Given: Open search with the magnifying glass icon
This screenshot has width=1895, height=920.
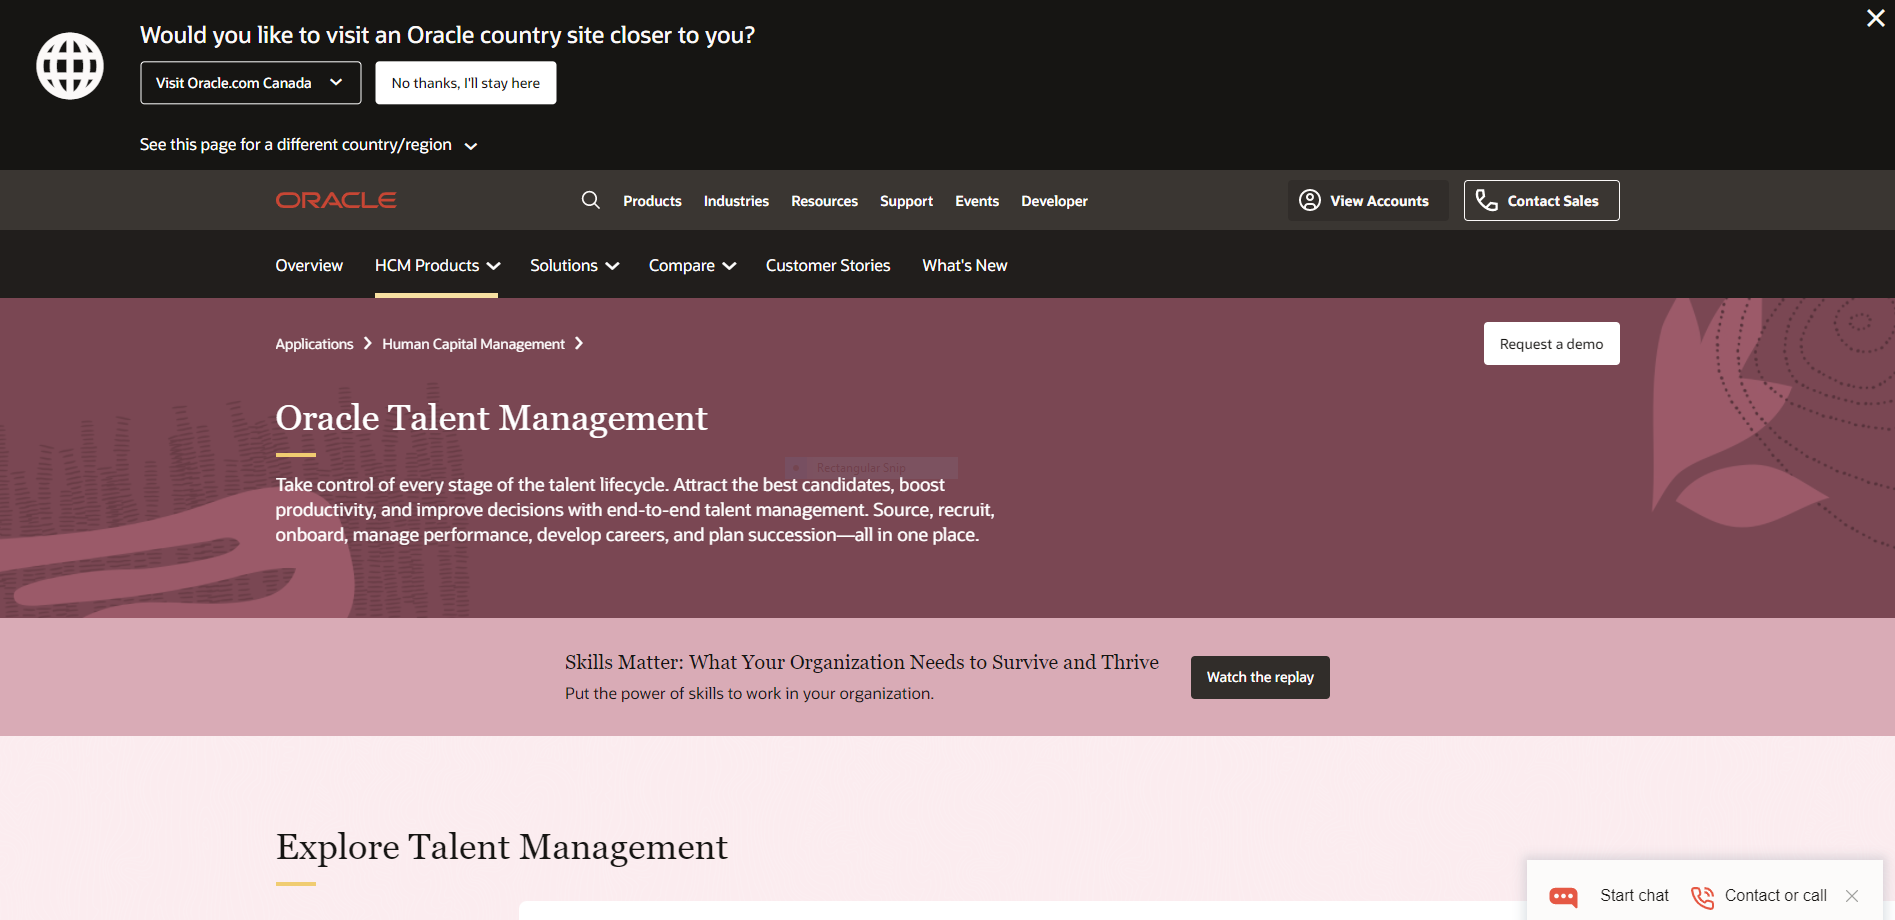Looking at the screenshot, I should [591, 200].
